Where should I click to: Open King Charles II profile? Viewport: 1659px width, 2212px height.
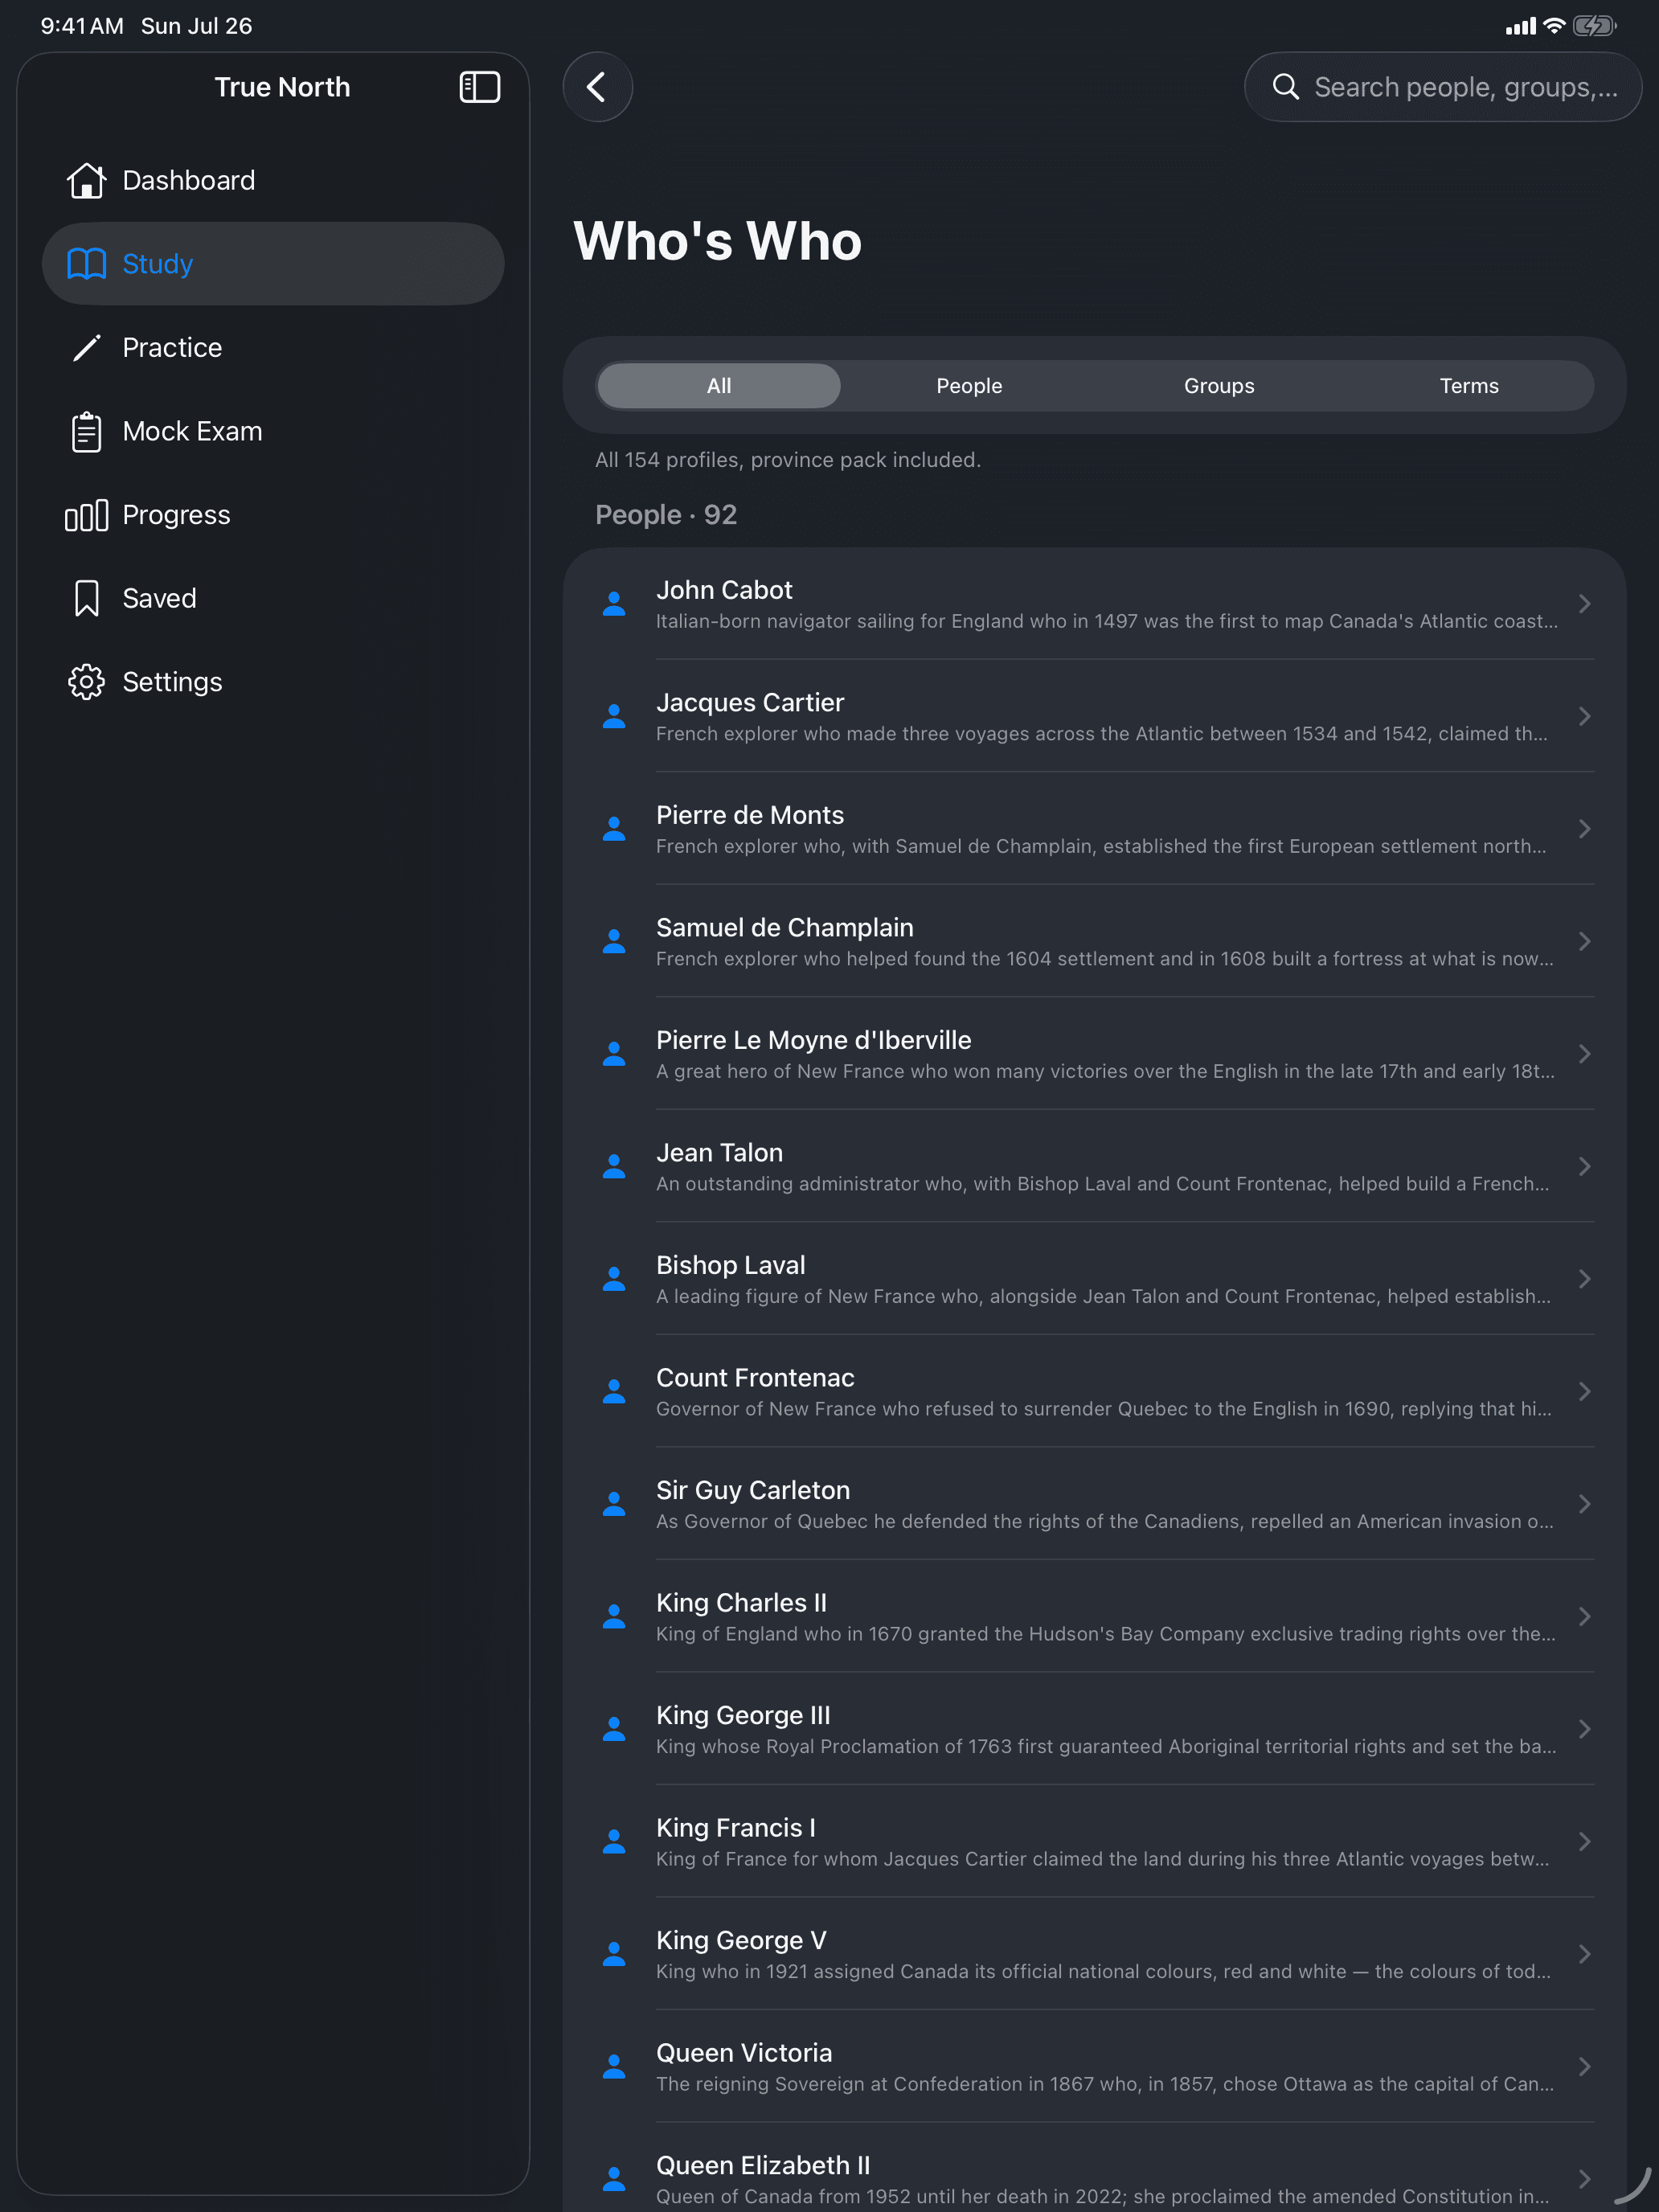[x=1094, y=1616]
